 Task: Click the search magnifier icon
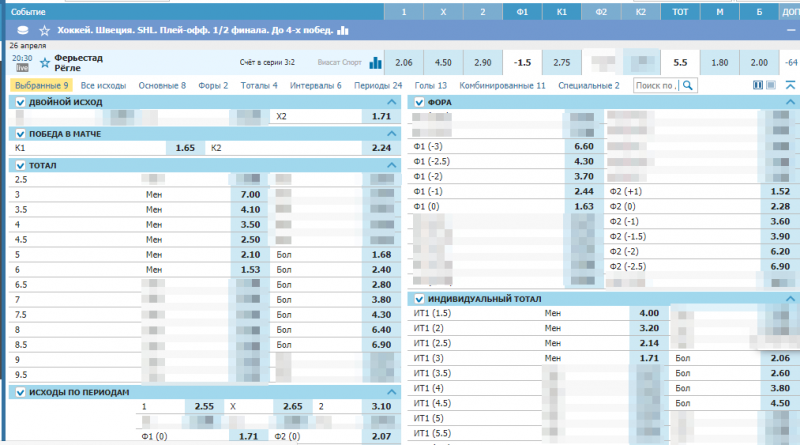(688, 86)
